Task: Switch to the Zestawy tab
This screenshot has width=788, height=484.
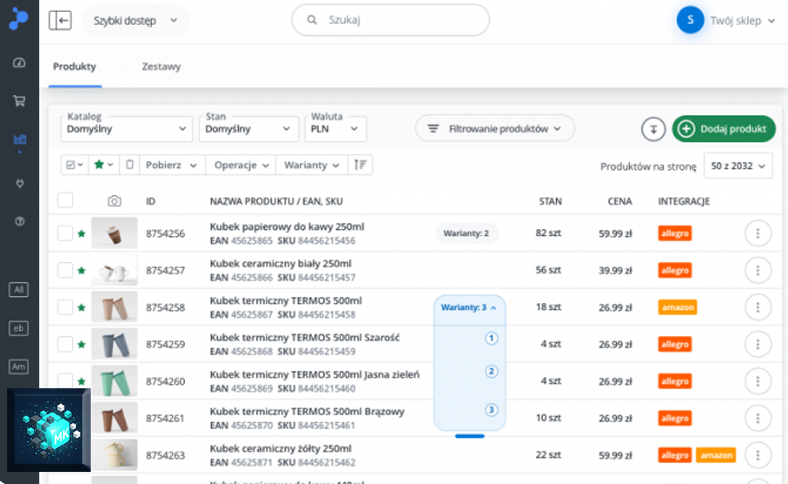Action: [161, 67]
